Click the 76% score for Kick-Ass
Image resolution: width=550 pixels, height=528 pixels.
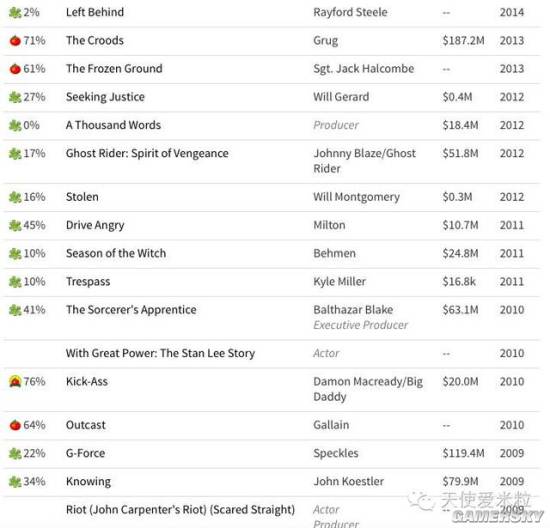click(34, 381)
